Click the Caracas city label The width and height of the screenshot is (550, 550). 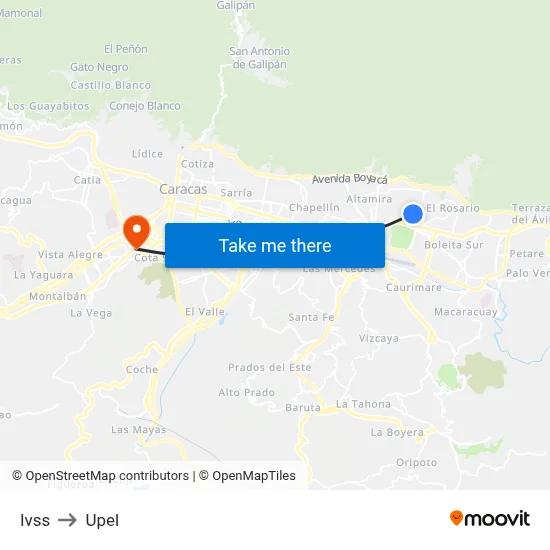183,189
